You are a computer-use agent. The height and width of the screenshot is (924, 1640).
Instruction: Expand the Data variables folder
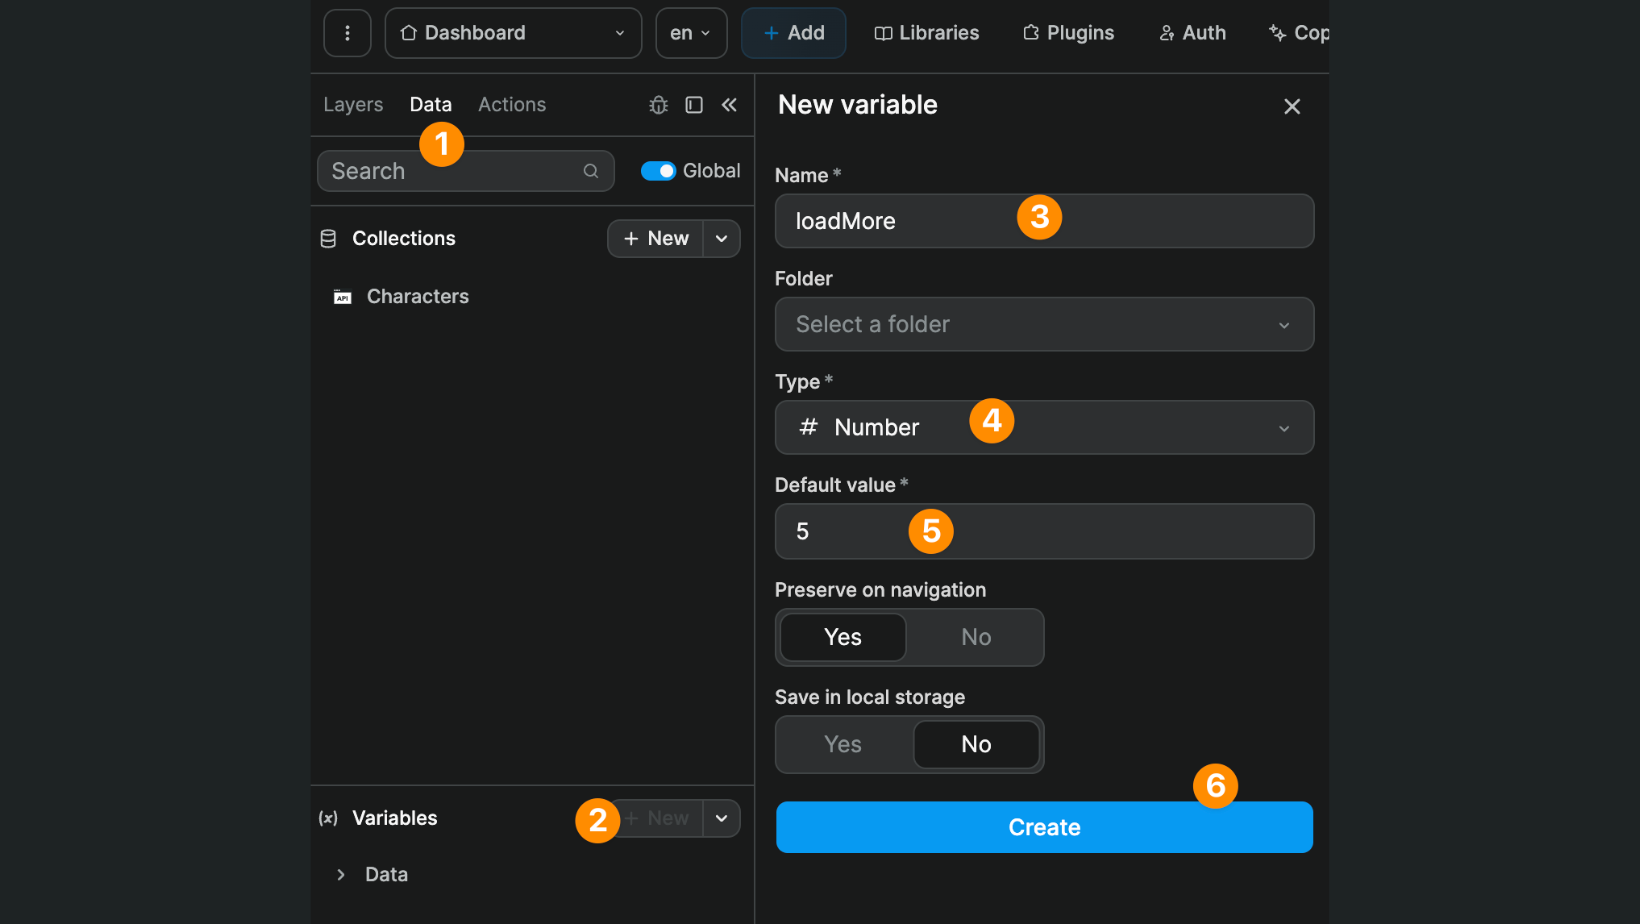click(341, 875)
